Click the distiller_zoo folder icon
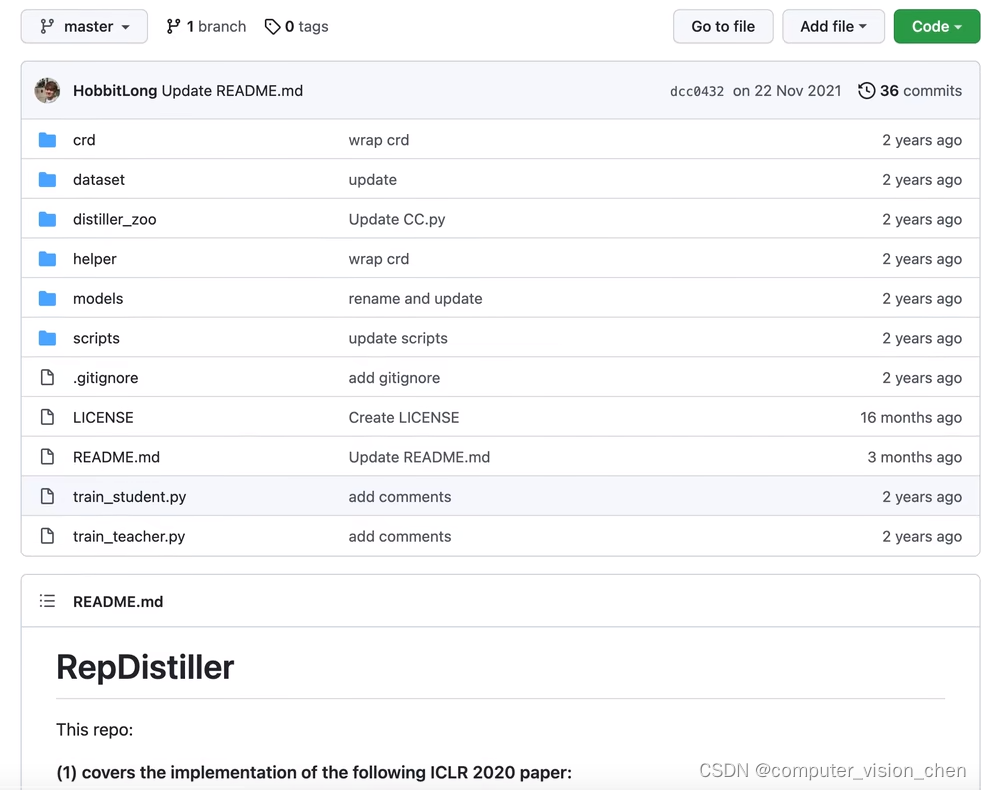 point(48,219)
